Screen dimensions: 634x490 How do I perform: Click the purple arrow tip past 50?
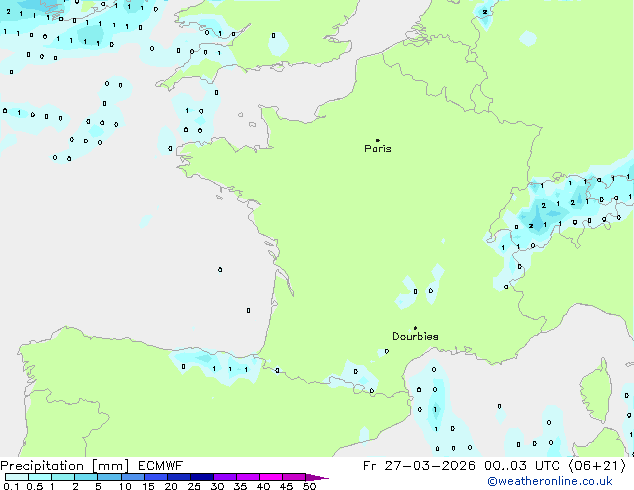click(317, 477)
